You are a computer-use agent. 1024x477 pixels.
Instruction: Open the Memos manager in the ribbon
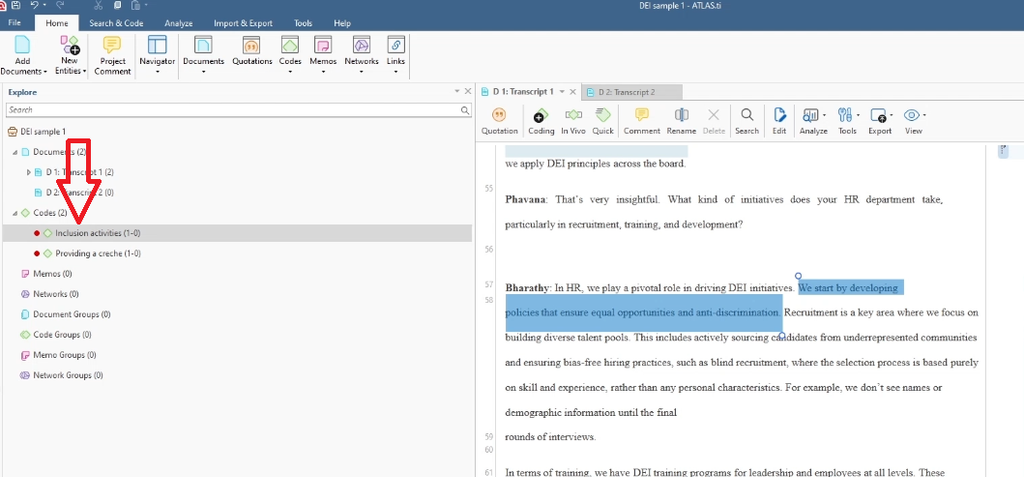(x=323, y=55)
